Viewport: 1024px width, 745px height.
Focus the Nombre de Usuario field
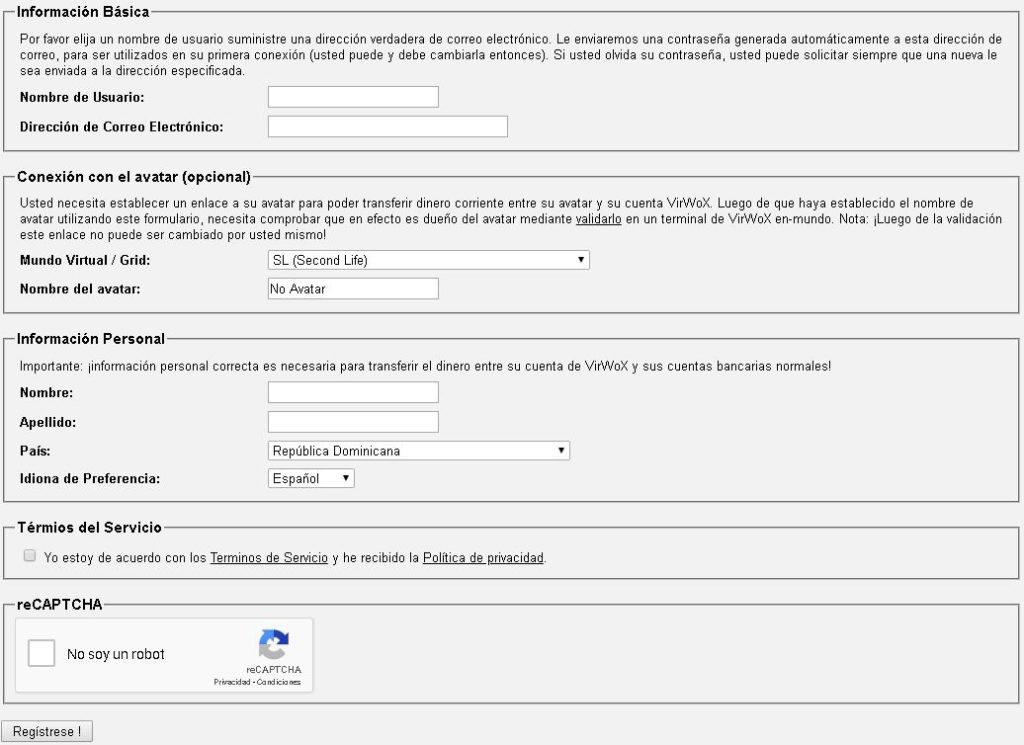pos(353,97)
